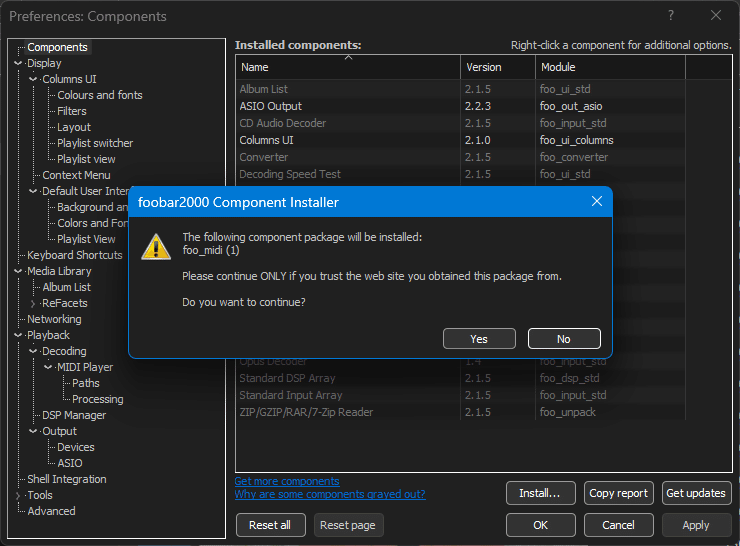Screen dimensions: 740x546
Task: Select the Converter component row
Action: point(460,157)
